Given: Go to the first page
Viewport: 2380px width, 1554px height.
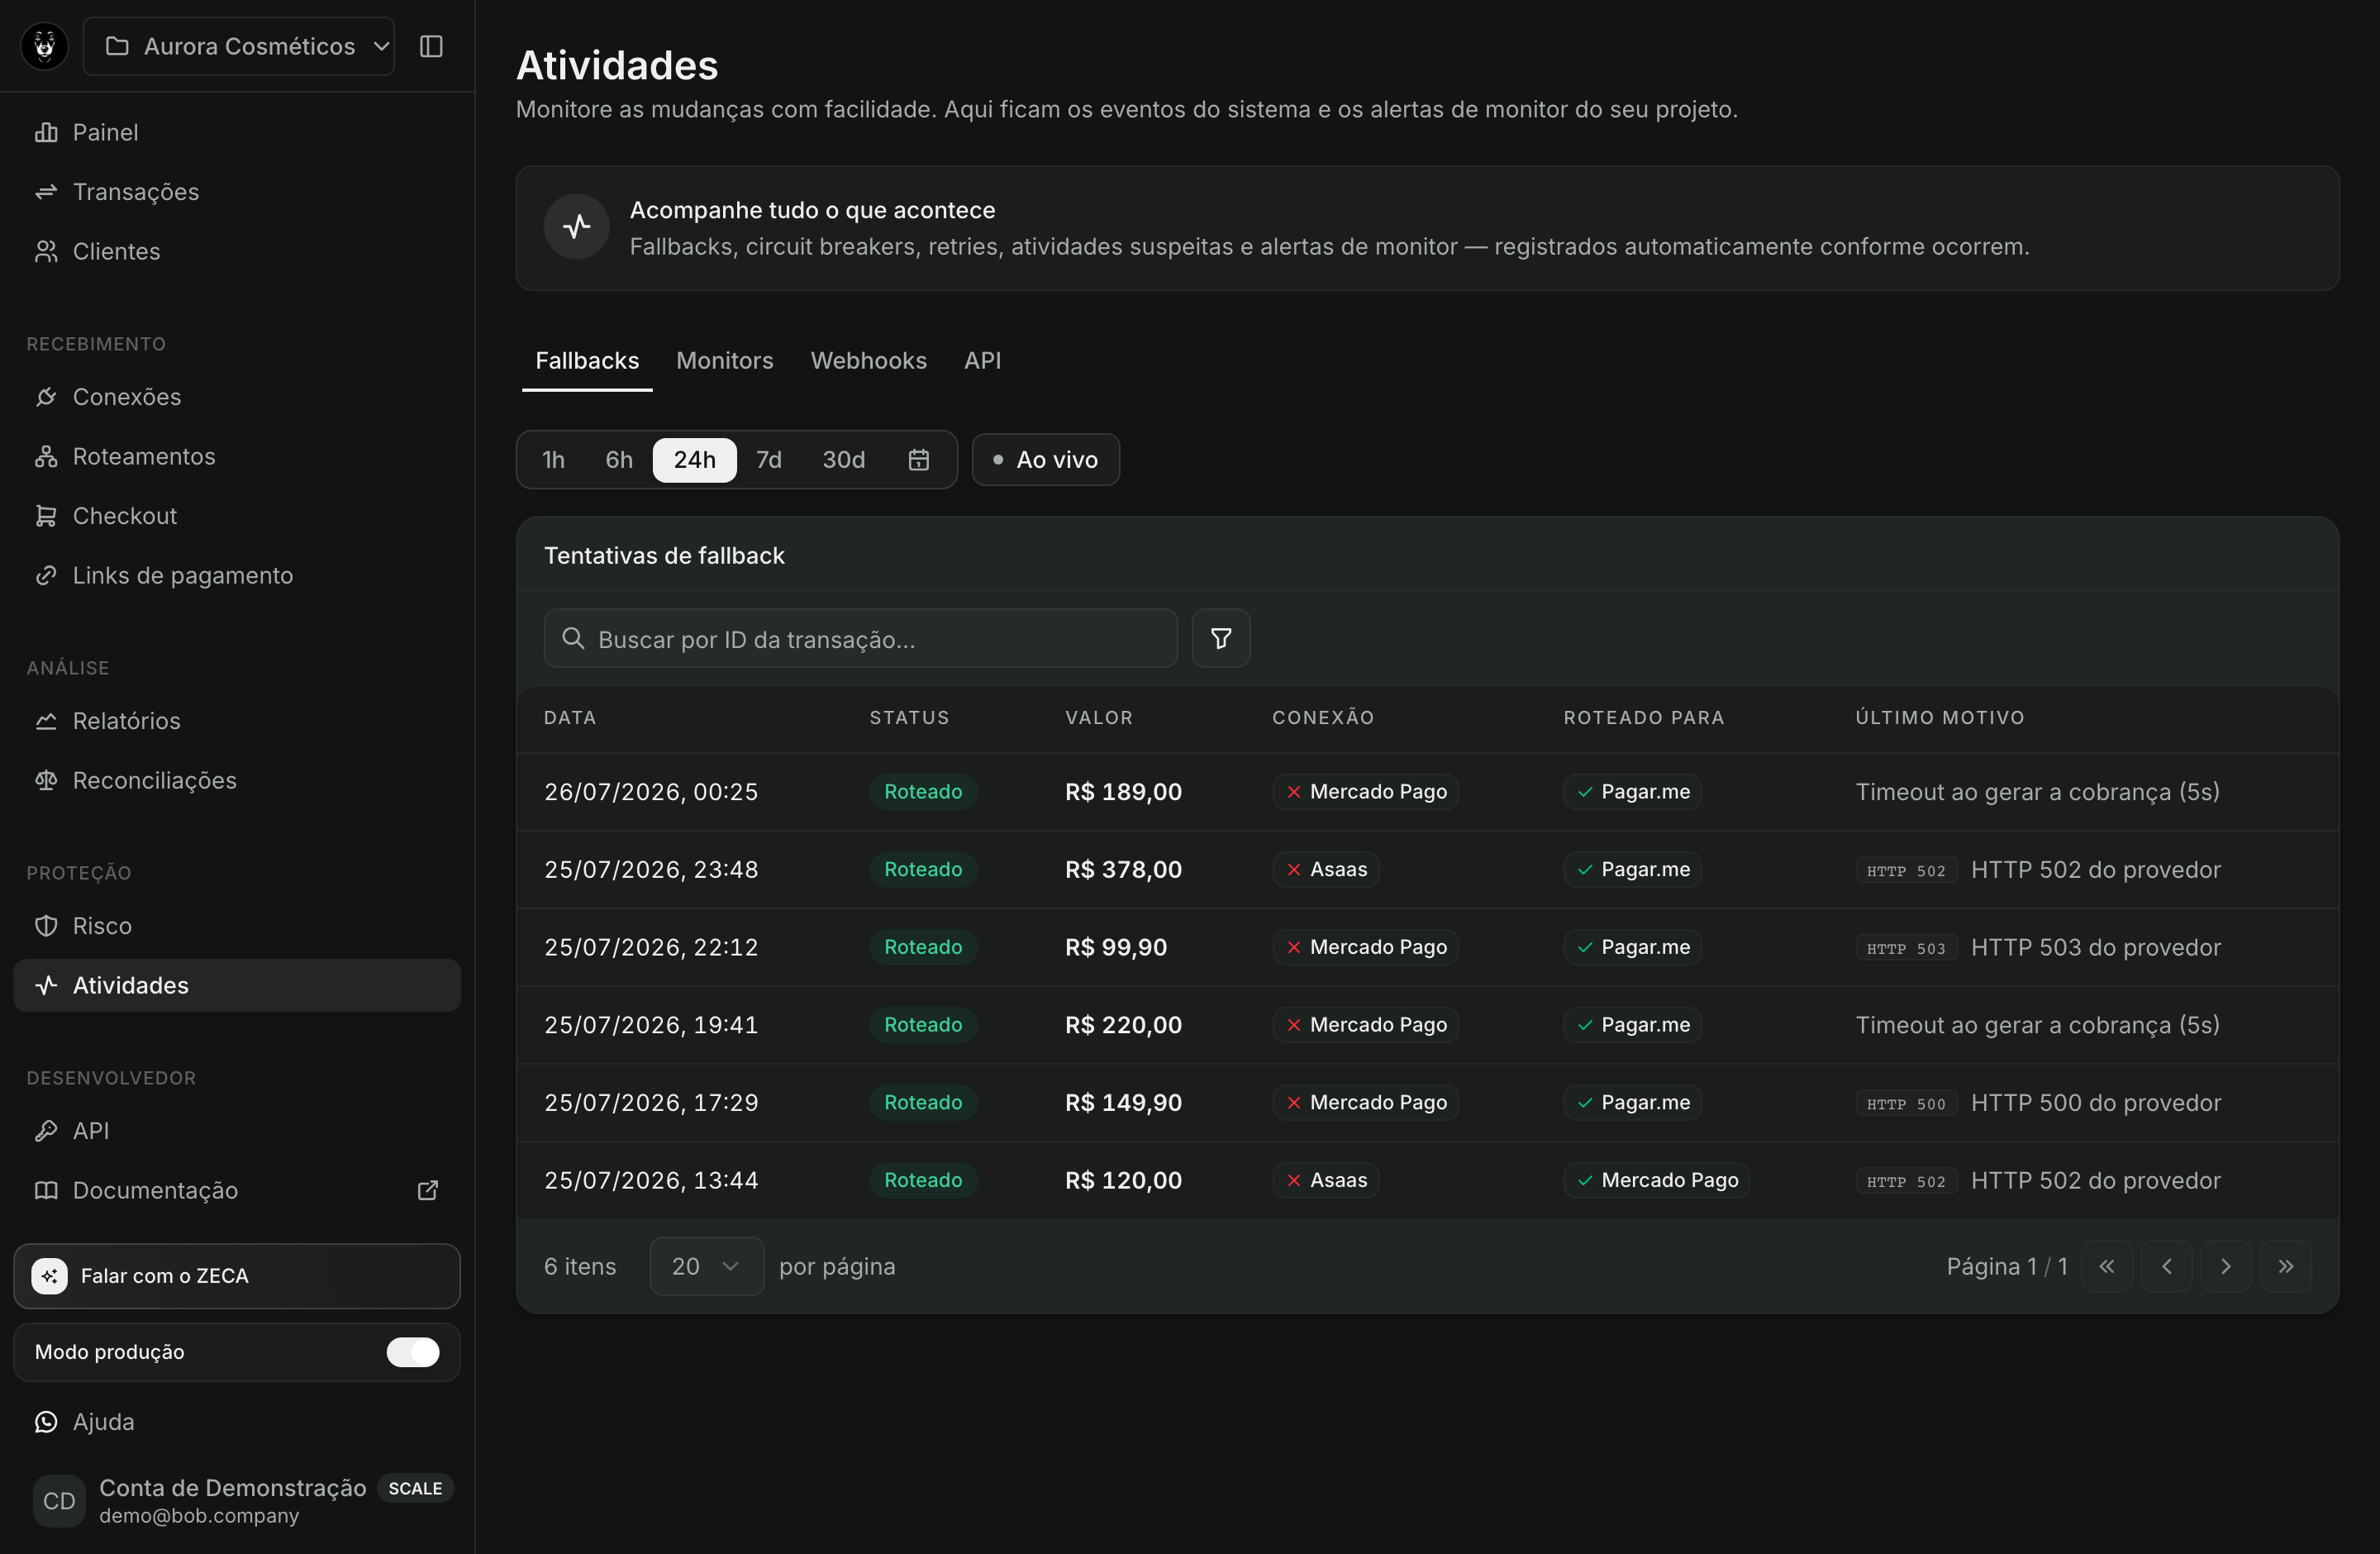Looking at the screenshot, I should [2107, 1267].
